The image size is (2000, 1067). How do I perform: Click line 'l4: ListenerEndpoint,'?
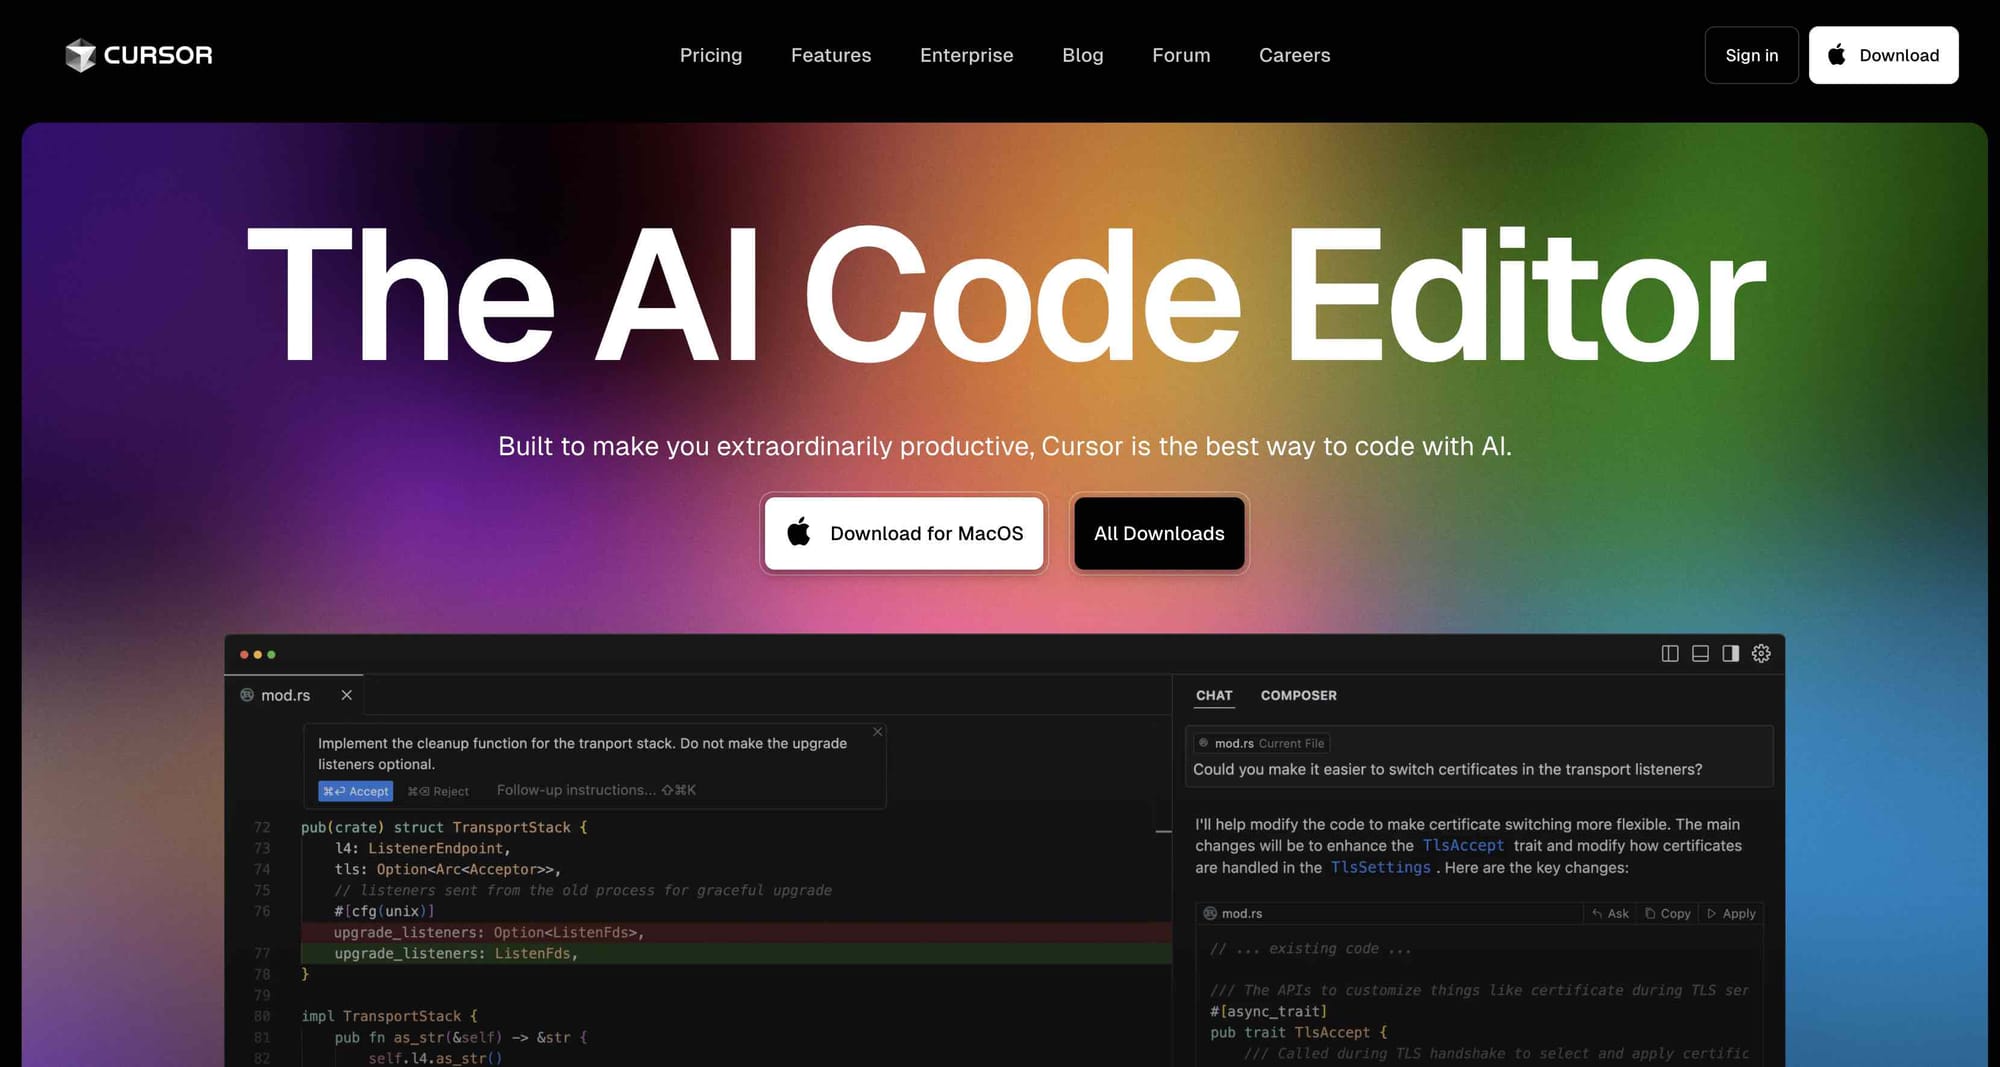click(x=422, y=848)
